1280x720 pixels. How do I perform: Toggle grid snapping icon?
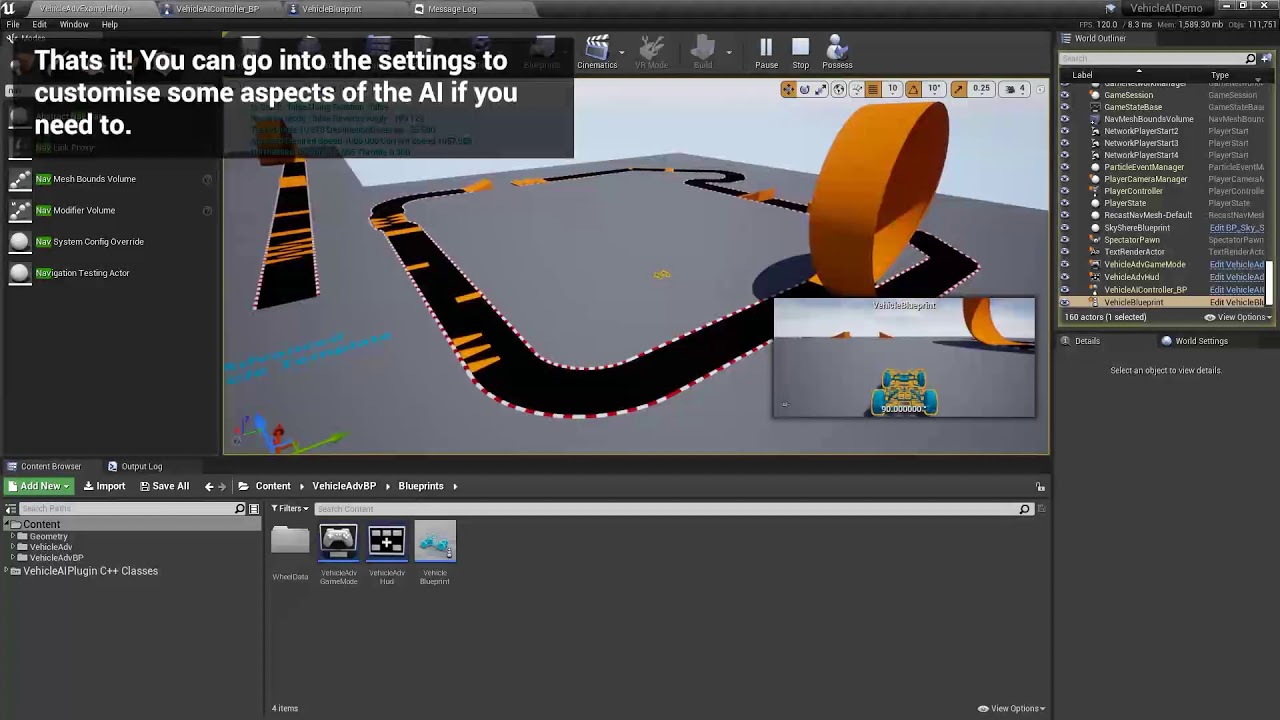[873, 89]
